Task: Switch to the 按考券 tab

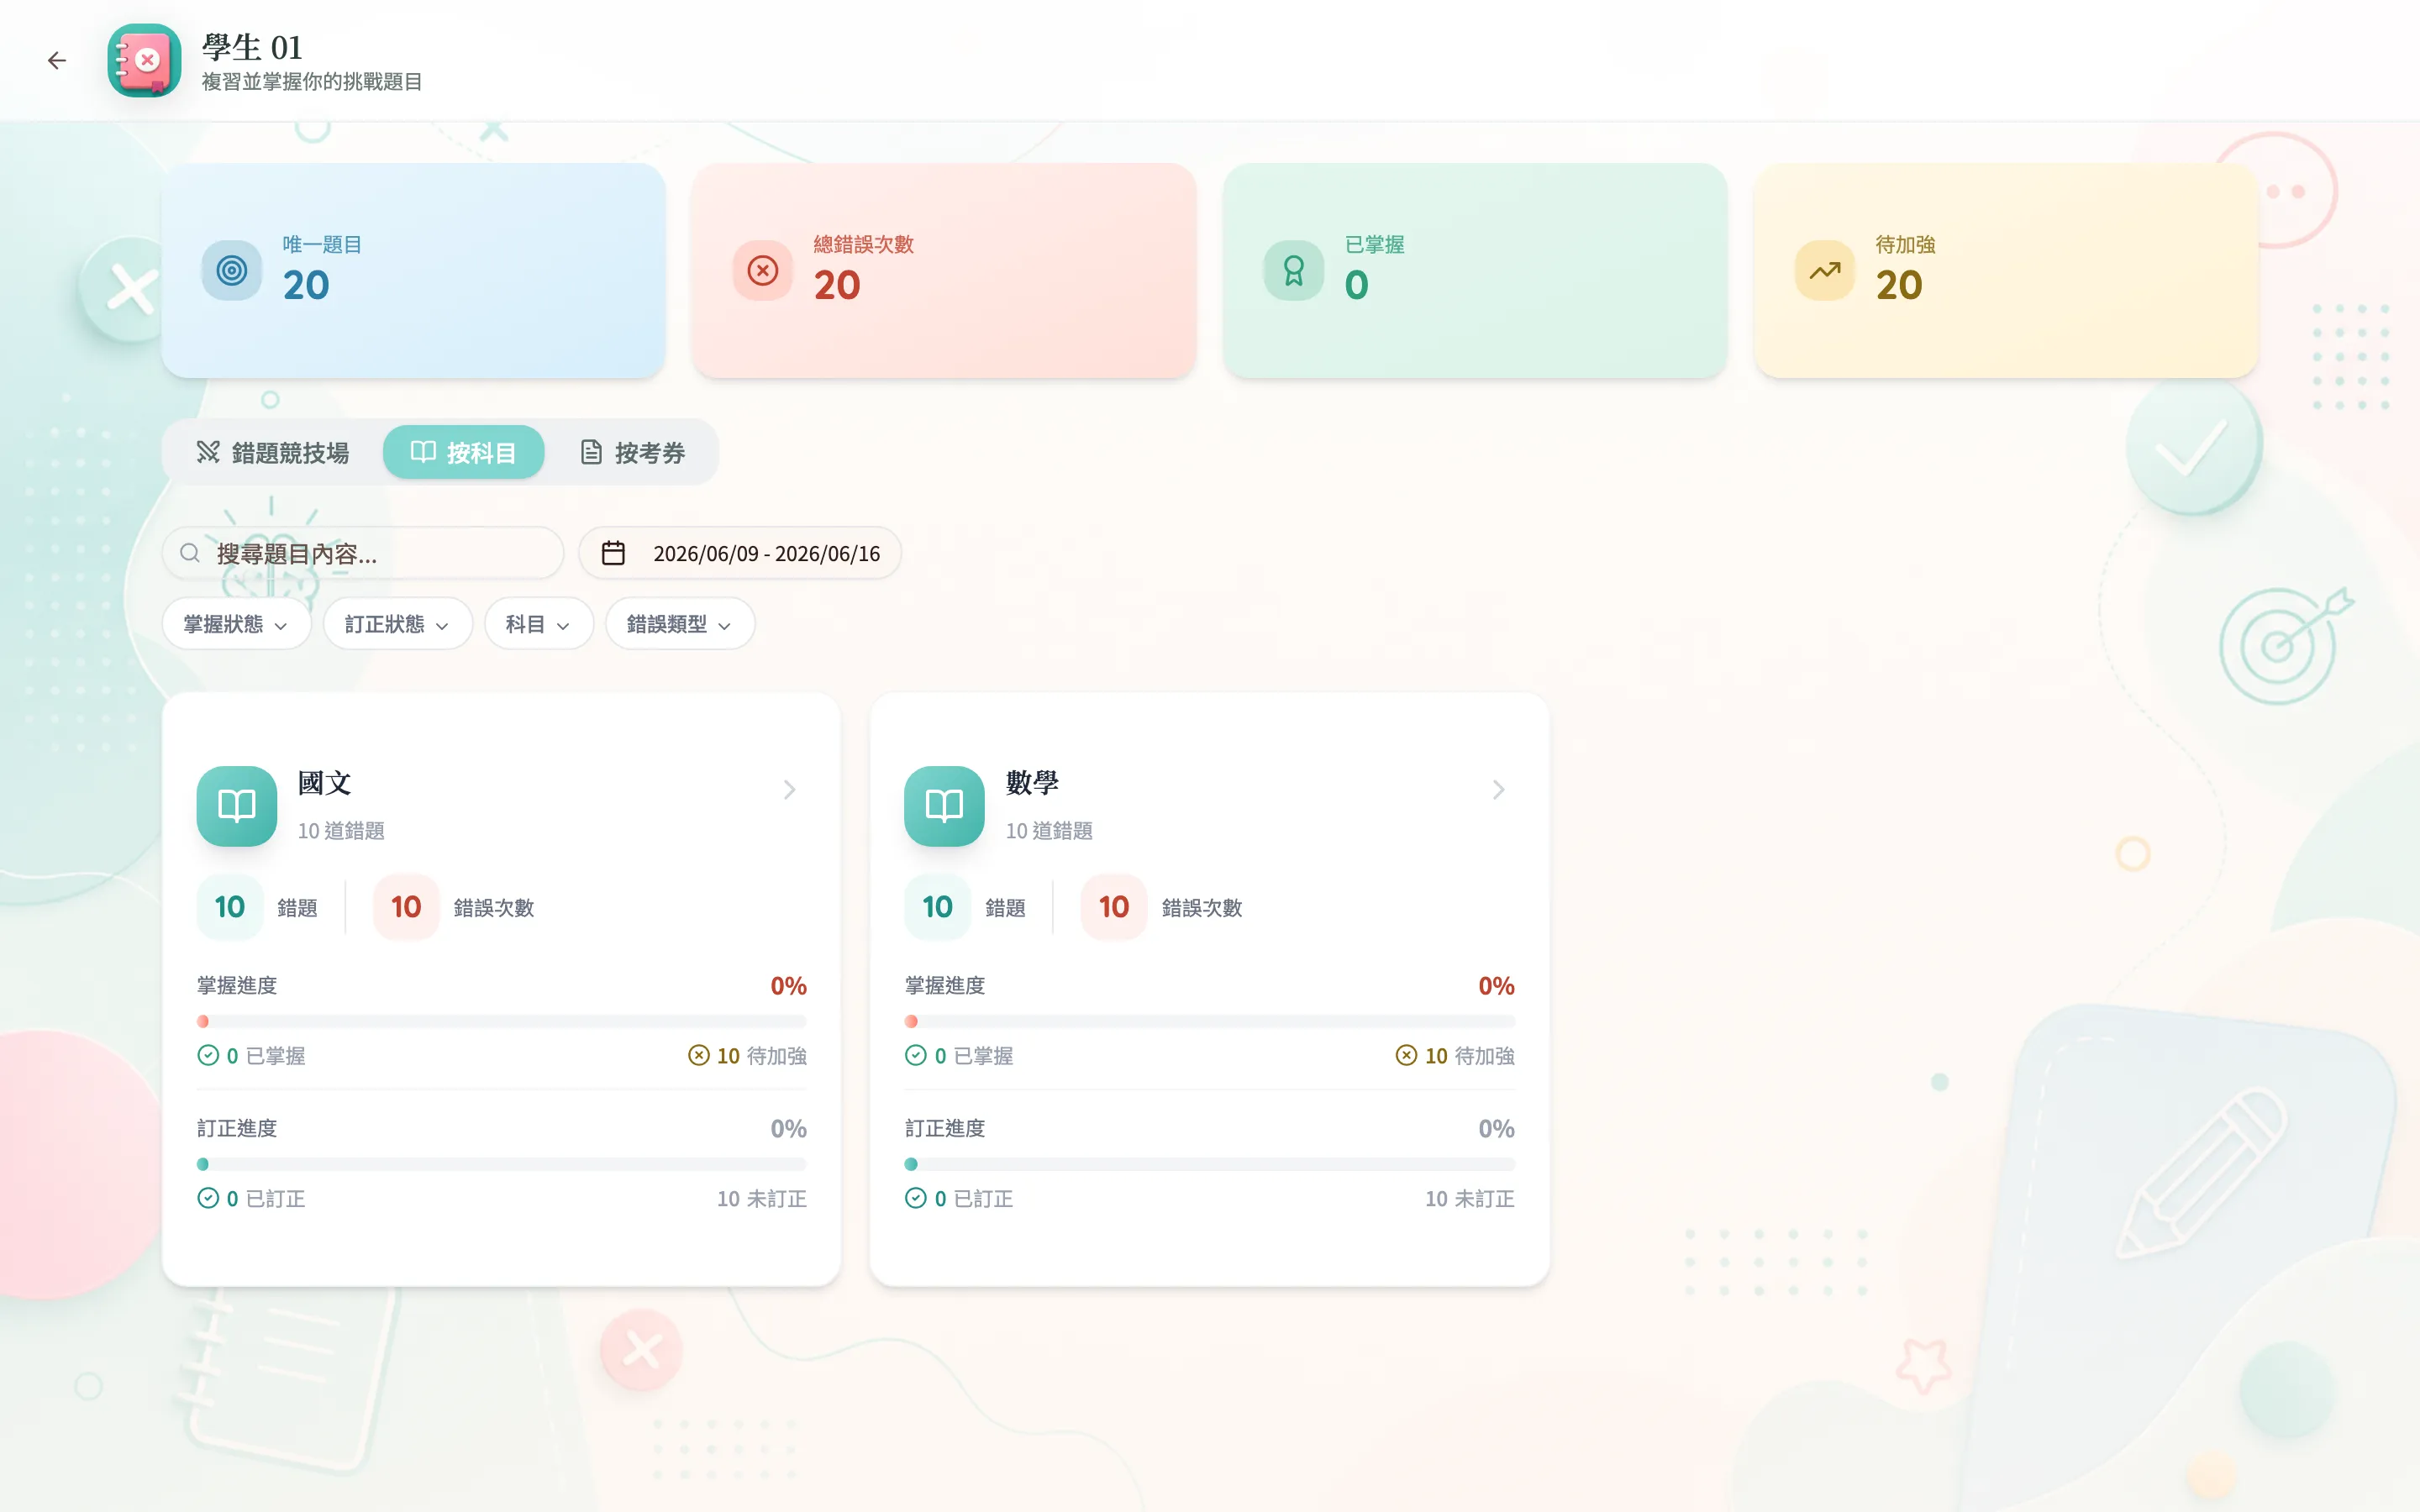Action: tap(633, 452)
